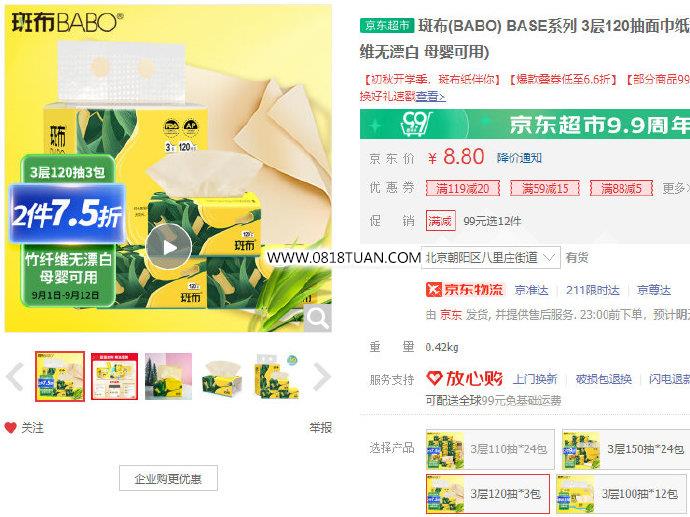
Task: Claim the 满59减15 coupon
Action: point(545,189)
